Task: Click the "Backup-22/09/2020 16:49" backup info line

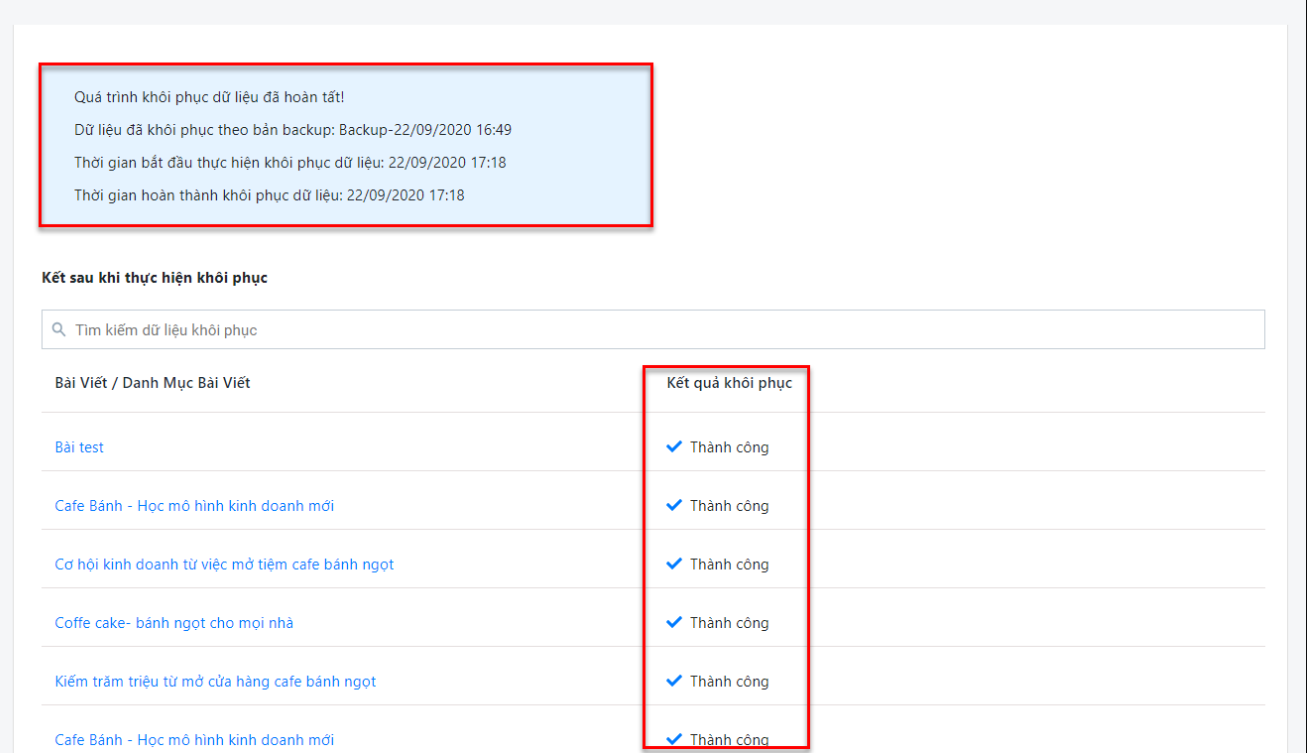Action: tap(293, 130)
